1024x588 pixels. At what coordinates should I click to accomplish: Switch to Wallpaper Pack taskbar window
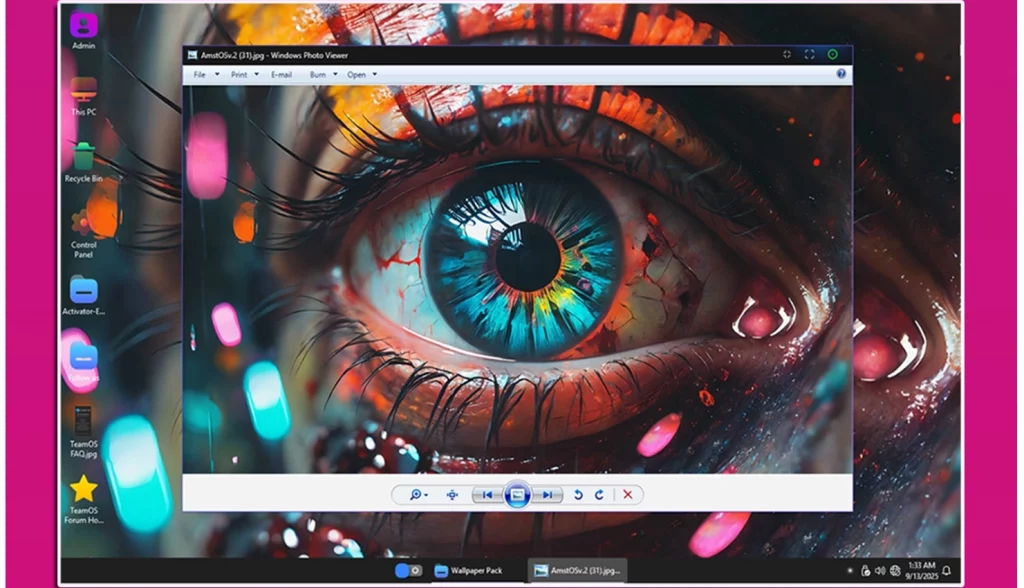pos(468,571)
